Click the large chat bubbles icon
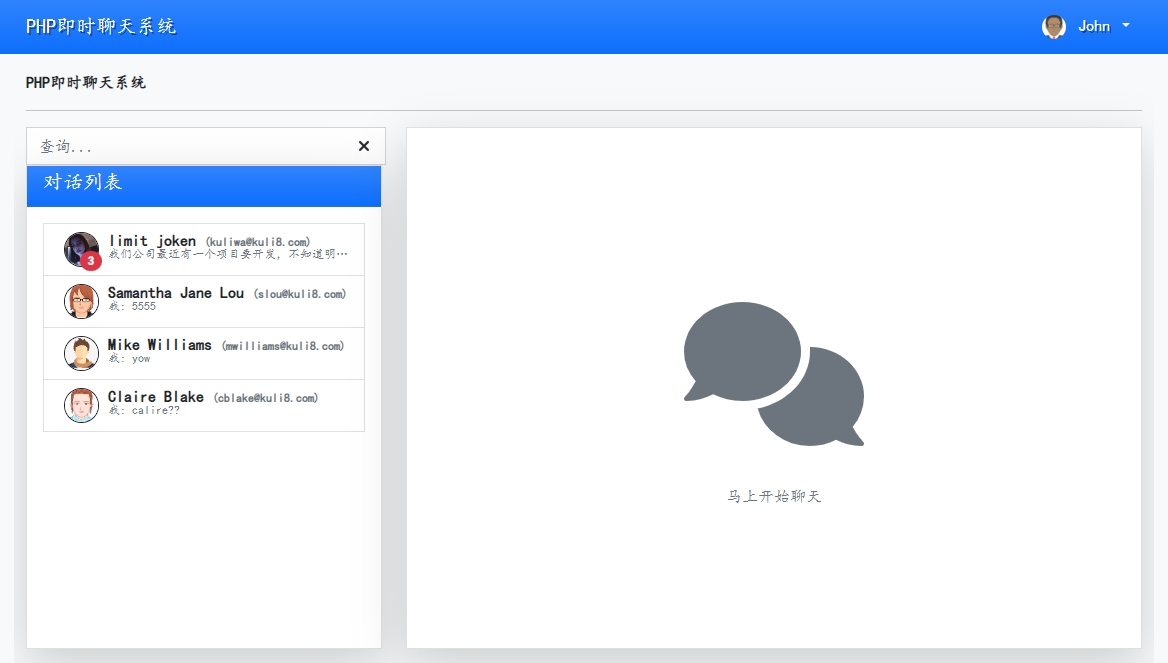This screenshot has width=1168, height=663. tap(773, 374)
